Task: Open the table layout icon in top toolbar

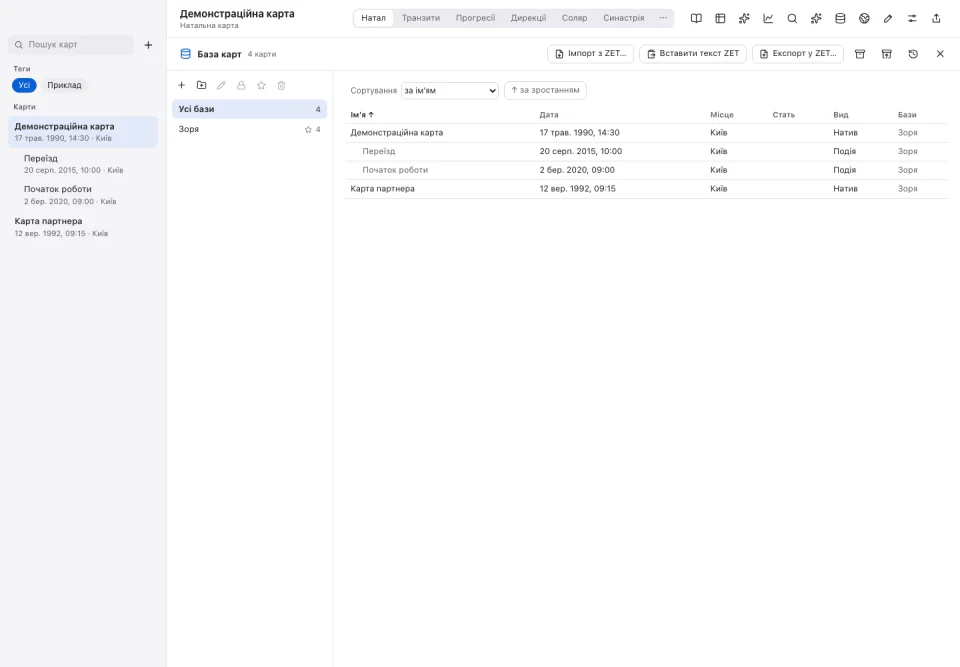Action: click(x=720, y=18)
